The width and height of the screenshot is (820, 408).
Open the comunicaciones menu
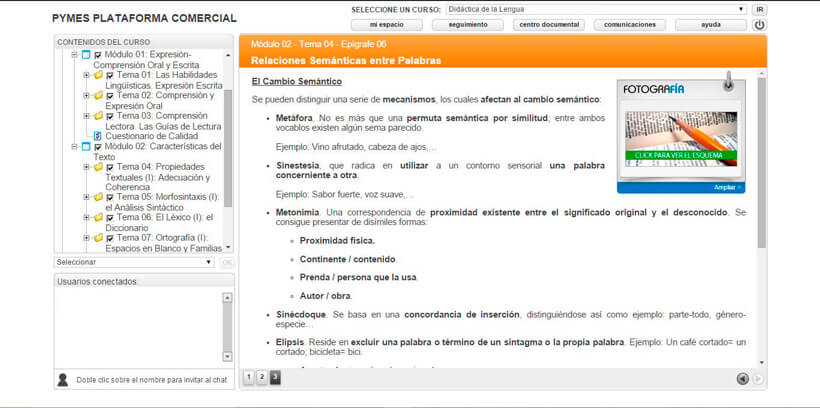[630, 25]
